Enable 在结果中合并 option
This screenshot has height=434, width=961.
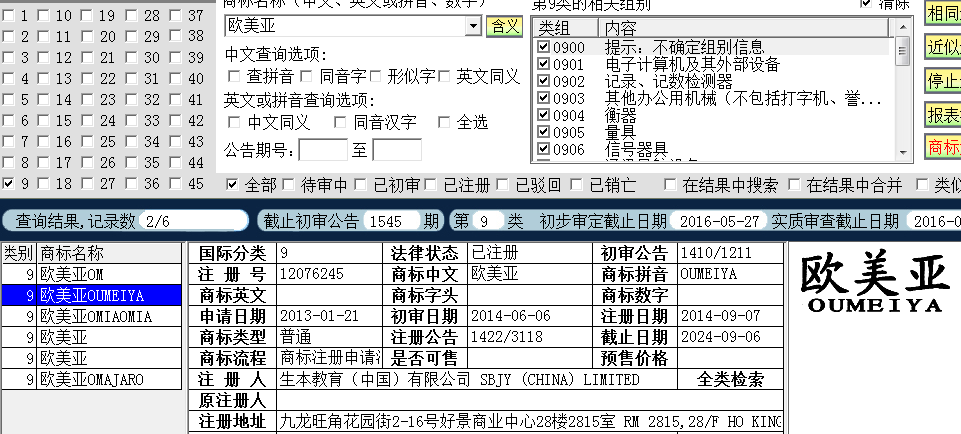(x=794, y=185)
